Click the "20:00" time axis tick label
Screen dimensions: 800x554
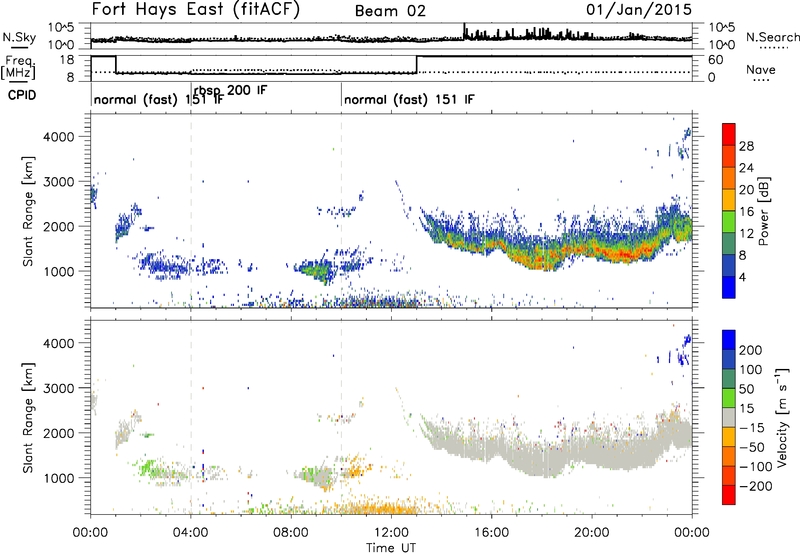point(592,533)
